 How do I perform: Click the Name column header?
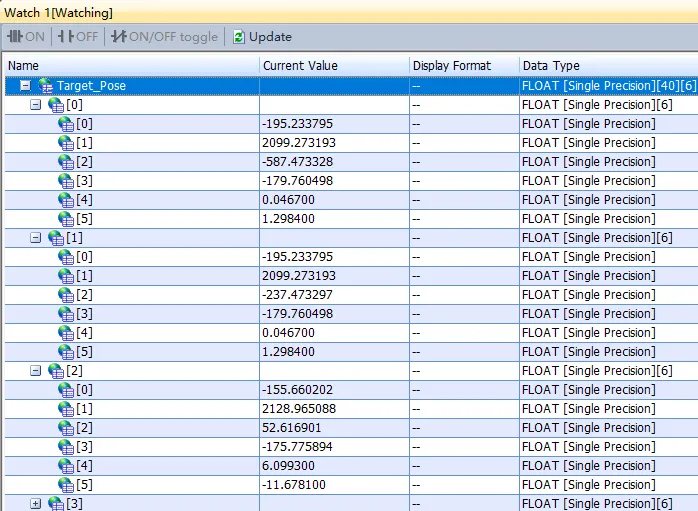click(130, 66)
